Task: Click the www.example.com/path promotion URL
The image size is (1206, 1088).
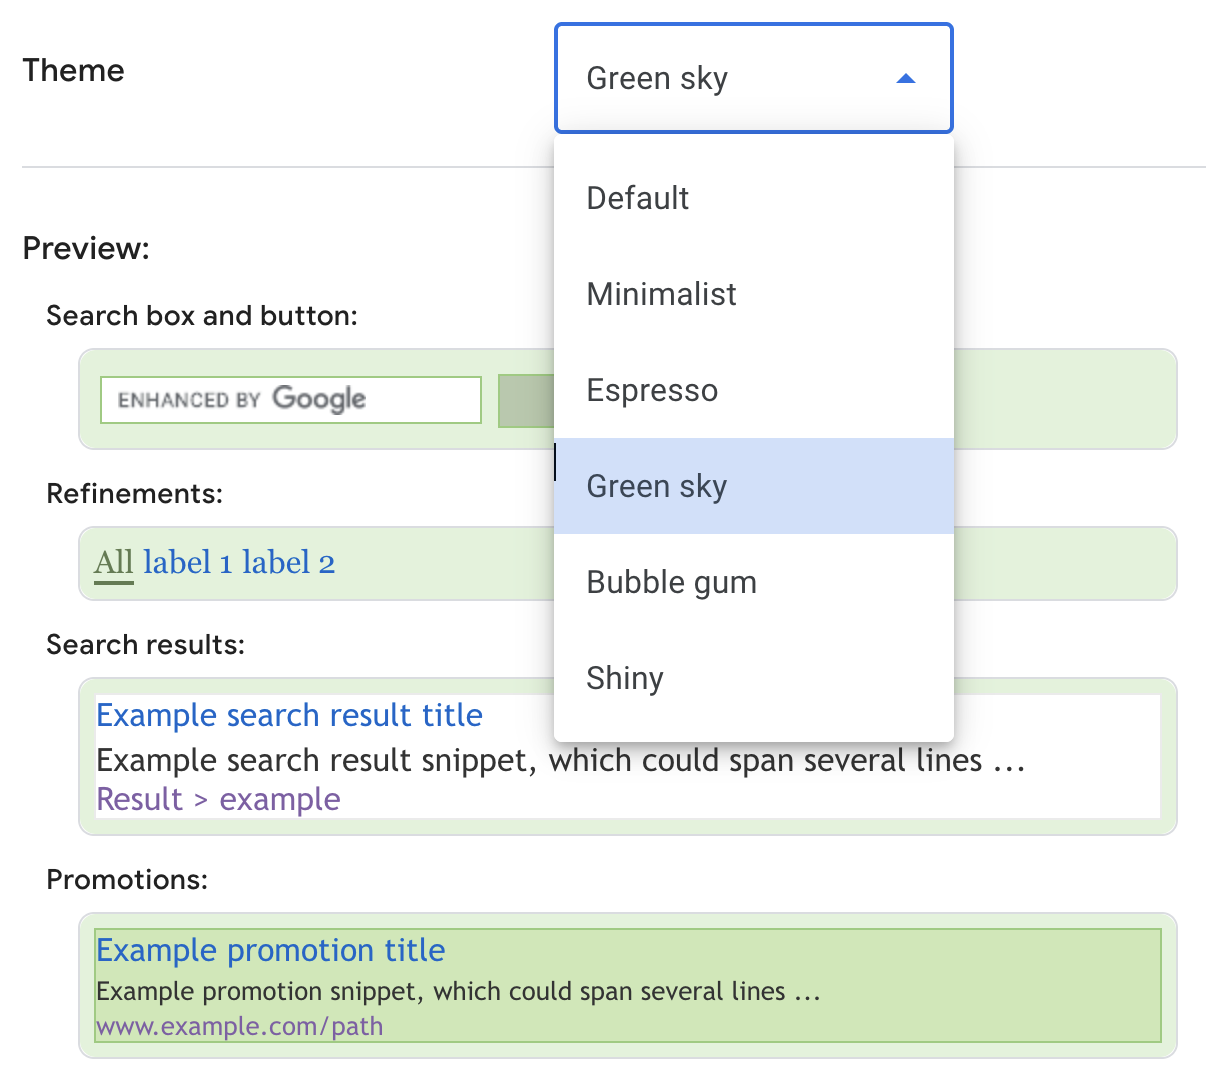Action: click(239, 1026)
